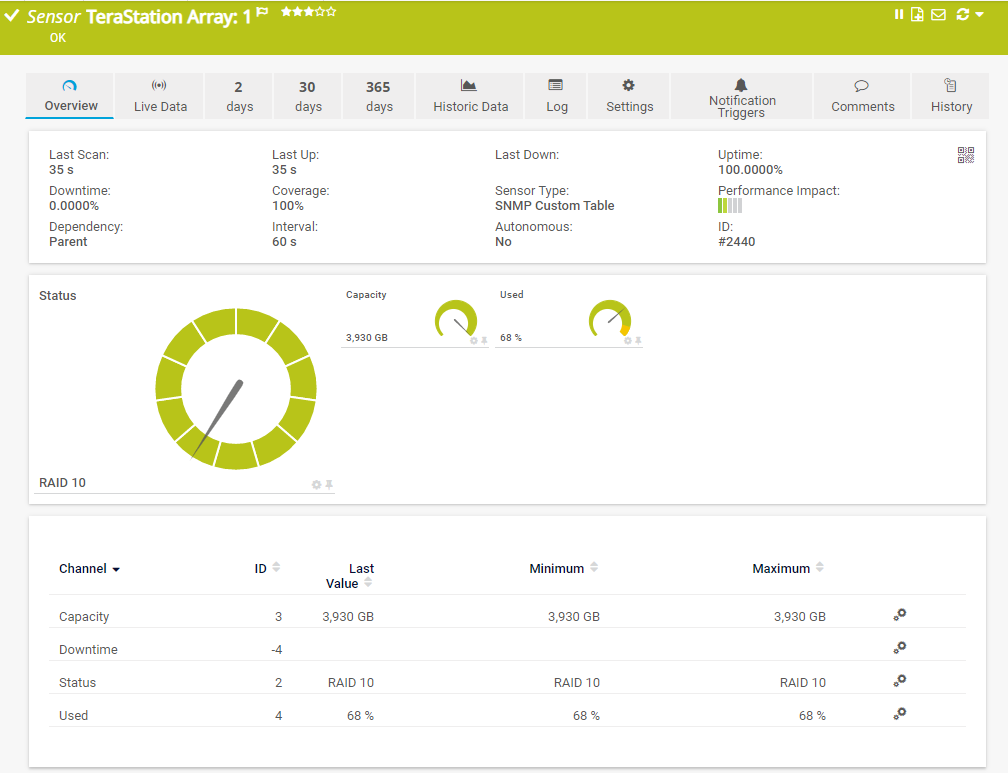Click the add ticket document icon
The image size is (1008, 773).
917,15
